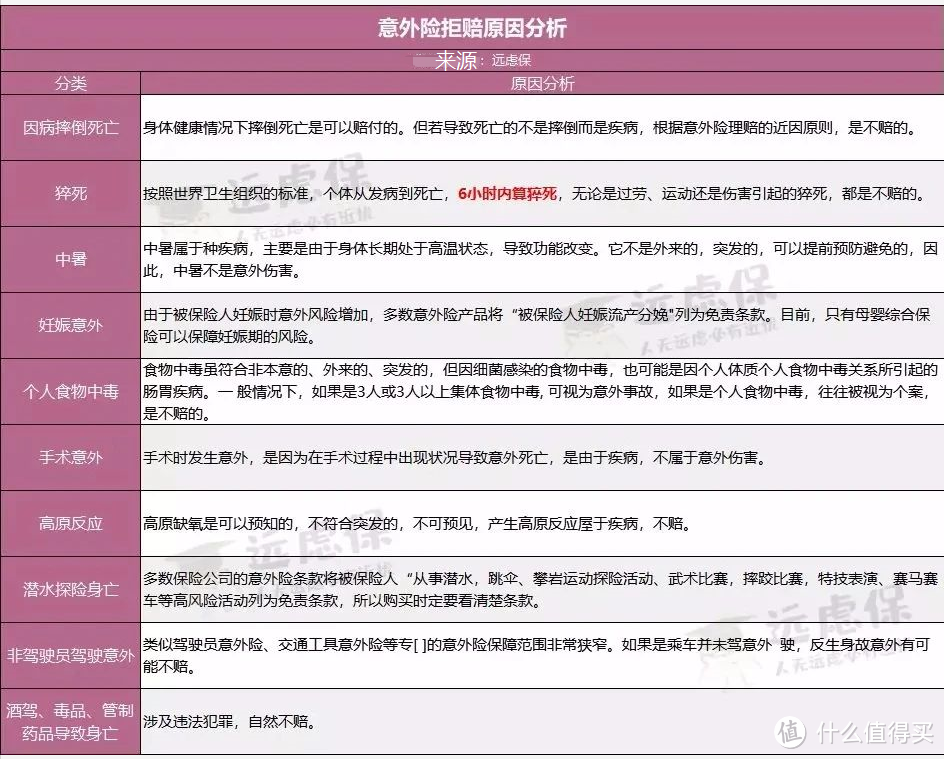Click the title '意外险拒赔原因分析'
This screenshot has height=759, width=944.
473,28
